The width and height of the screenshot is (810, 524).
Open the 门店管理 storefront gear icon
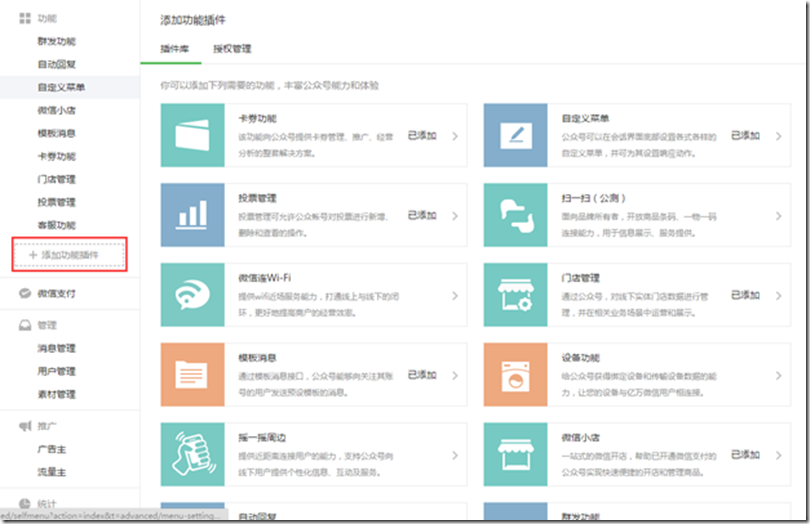(515, 295)
